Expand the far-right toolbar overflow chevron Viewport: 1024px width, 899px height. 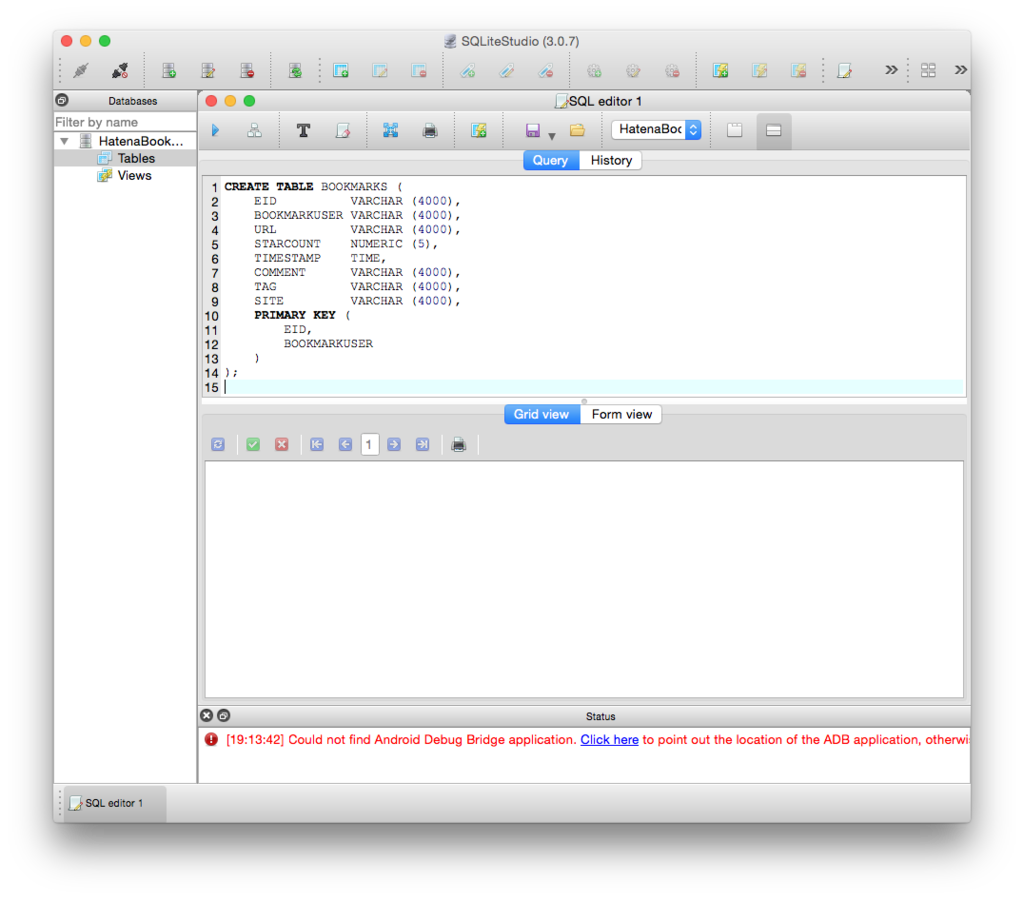click(x=960, y=70)
